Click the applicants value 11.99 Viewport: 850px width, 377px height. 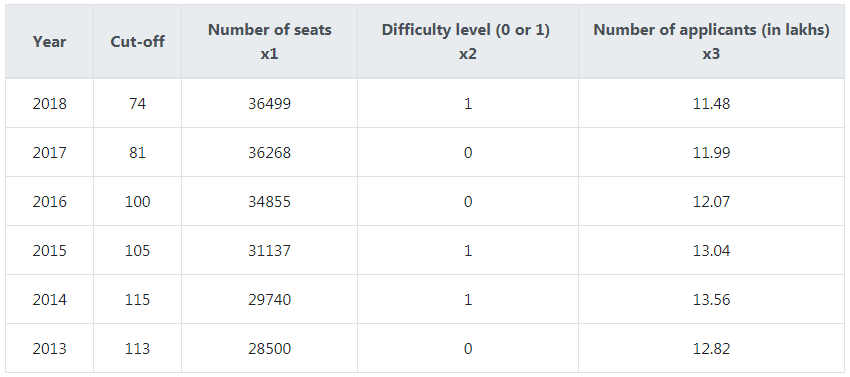point(711,153)
